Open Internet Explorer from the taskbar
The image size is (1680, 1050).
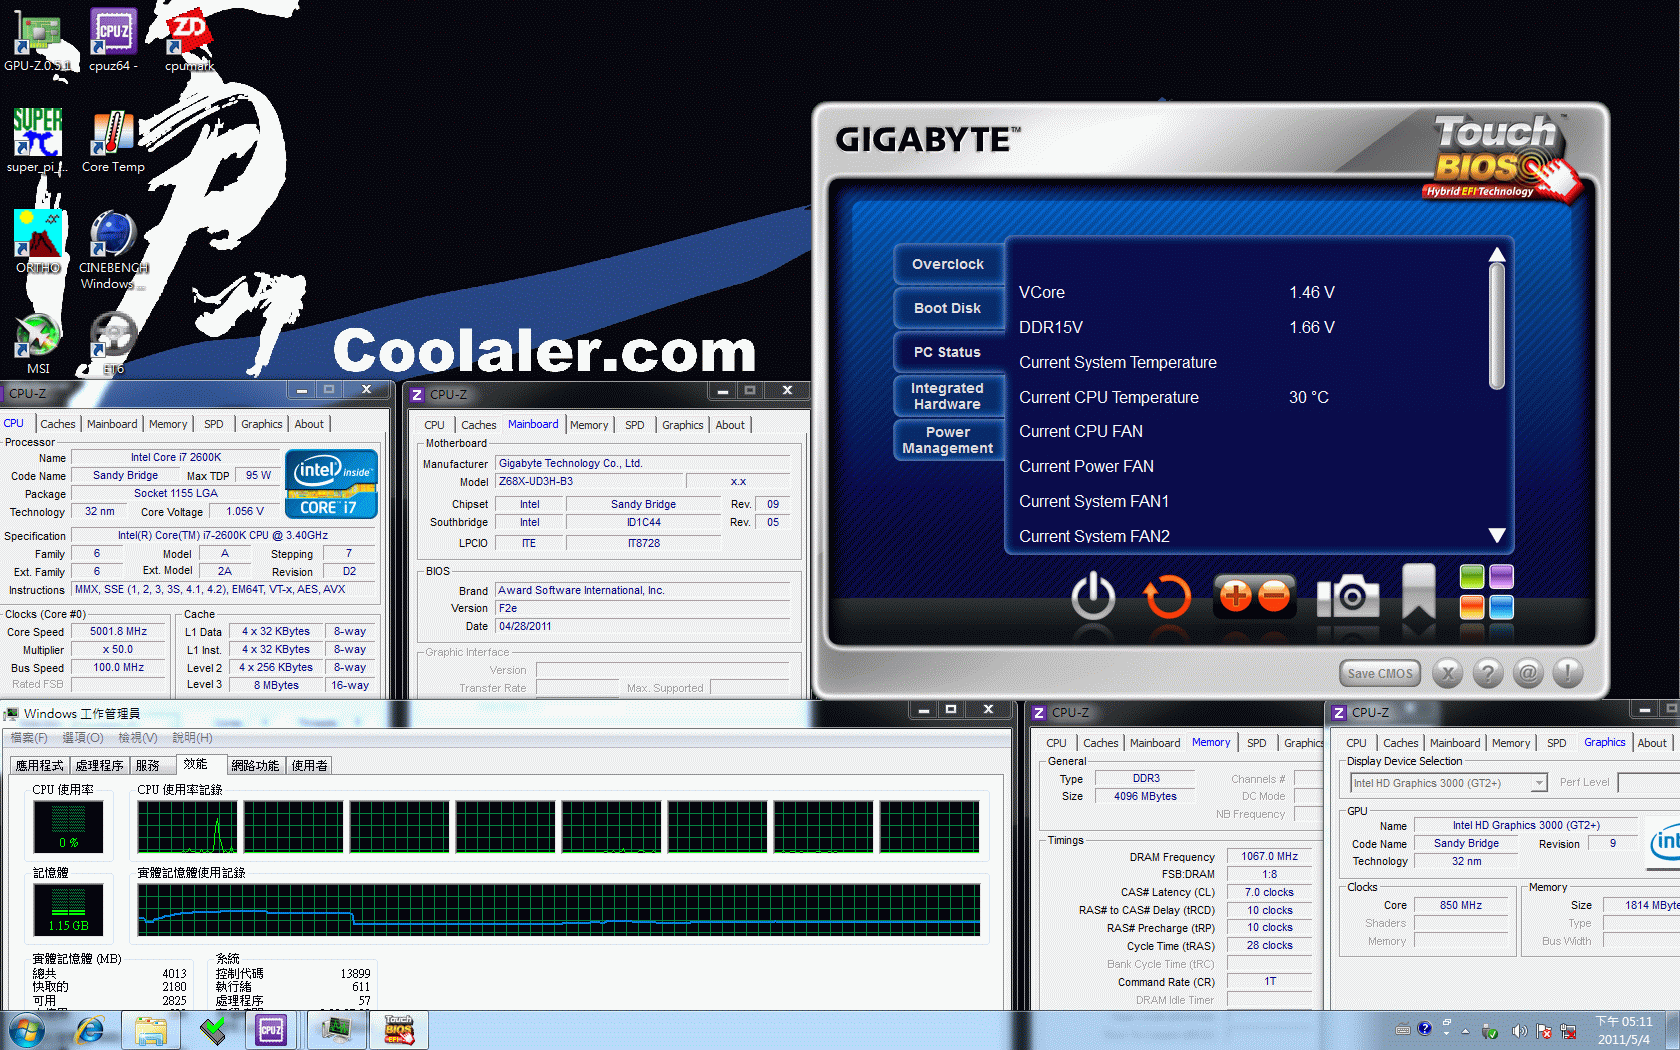pos(90,1030)
